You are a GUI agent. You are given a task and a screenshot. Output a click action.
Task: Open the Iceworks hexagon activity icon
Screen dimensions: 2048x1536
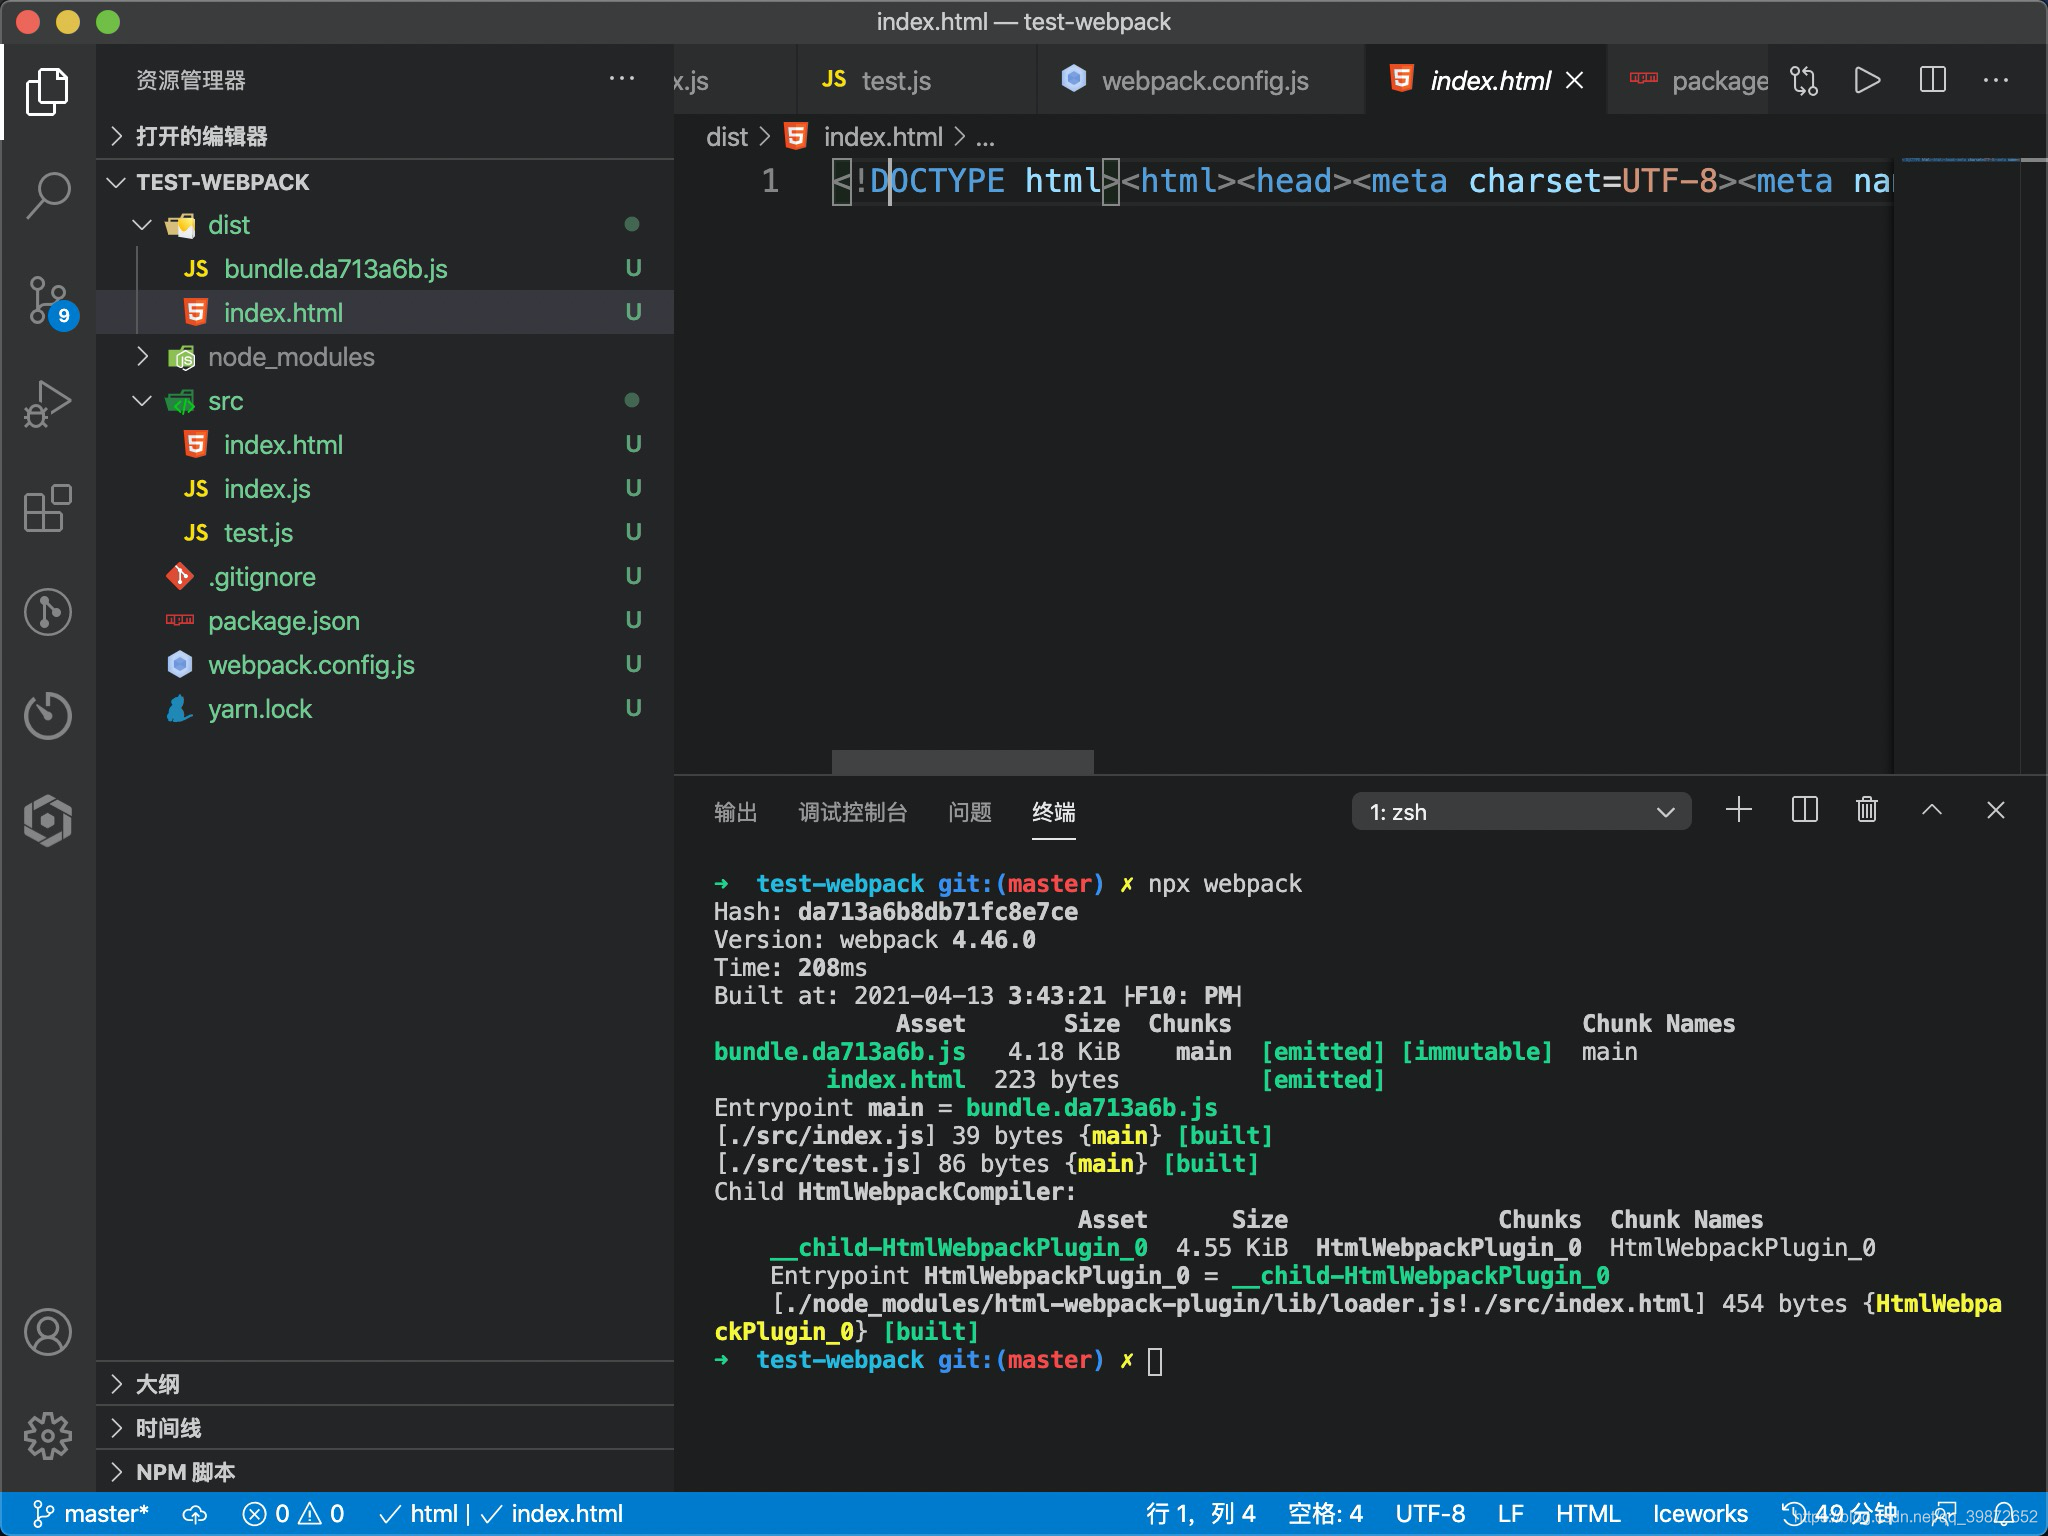click(47, 821)
